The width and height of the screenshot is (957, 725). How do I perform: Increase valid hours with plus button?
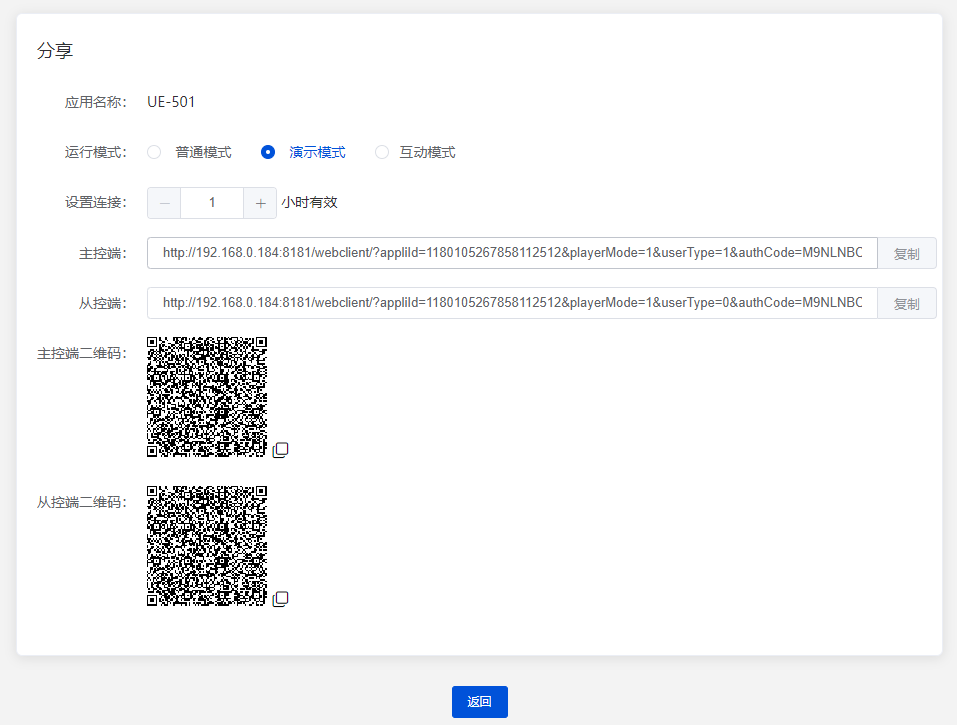260,203
